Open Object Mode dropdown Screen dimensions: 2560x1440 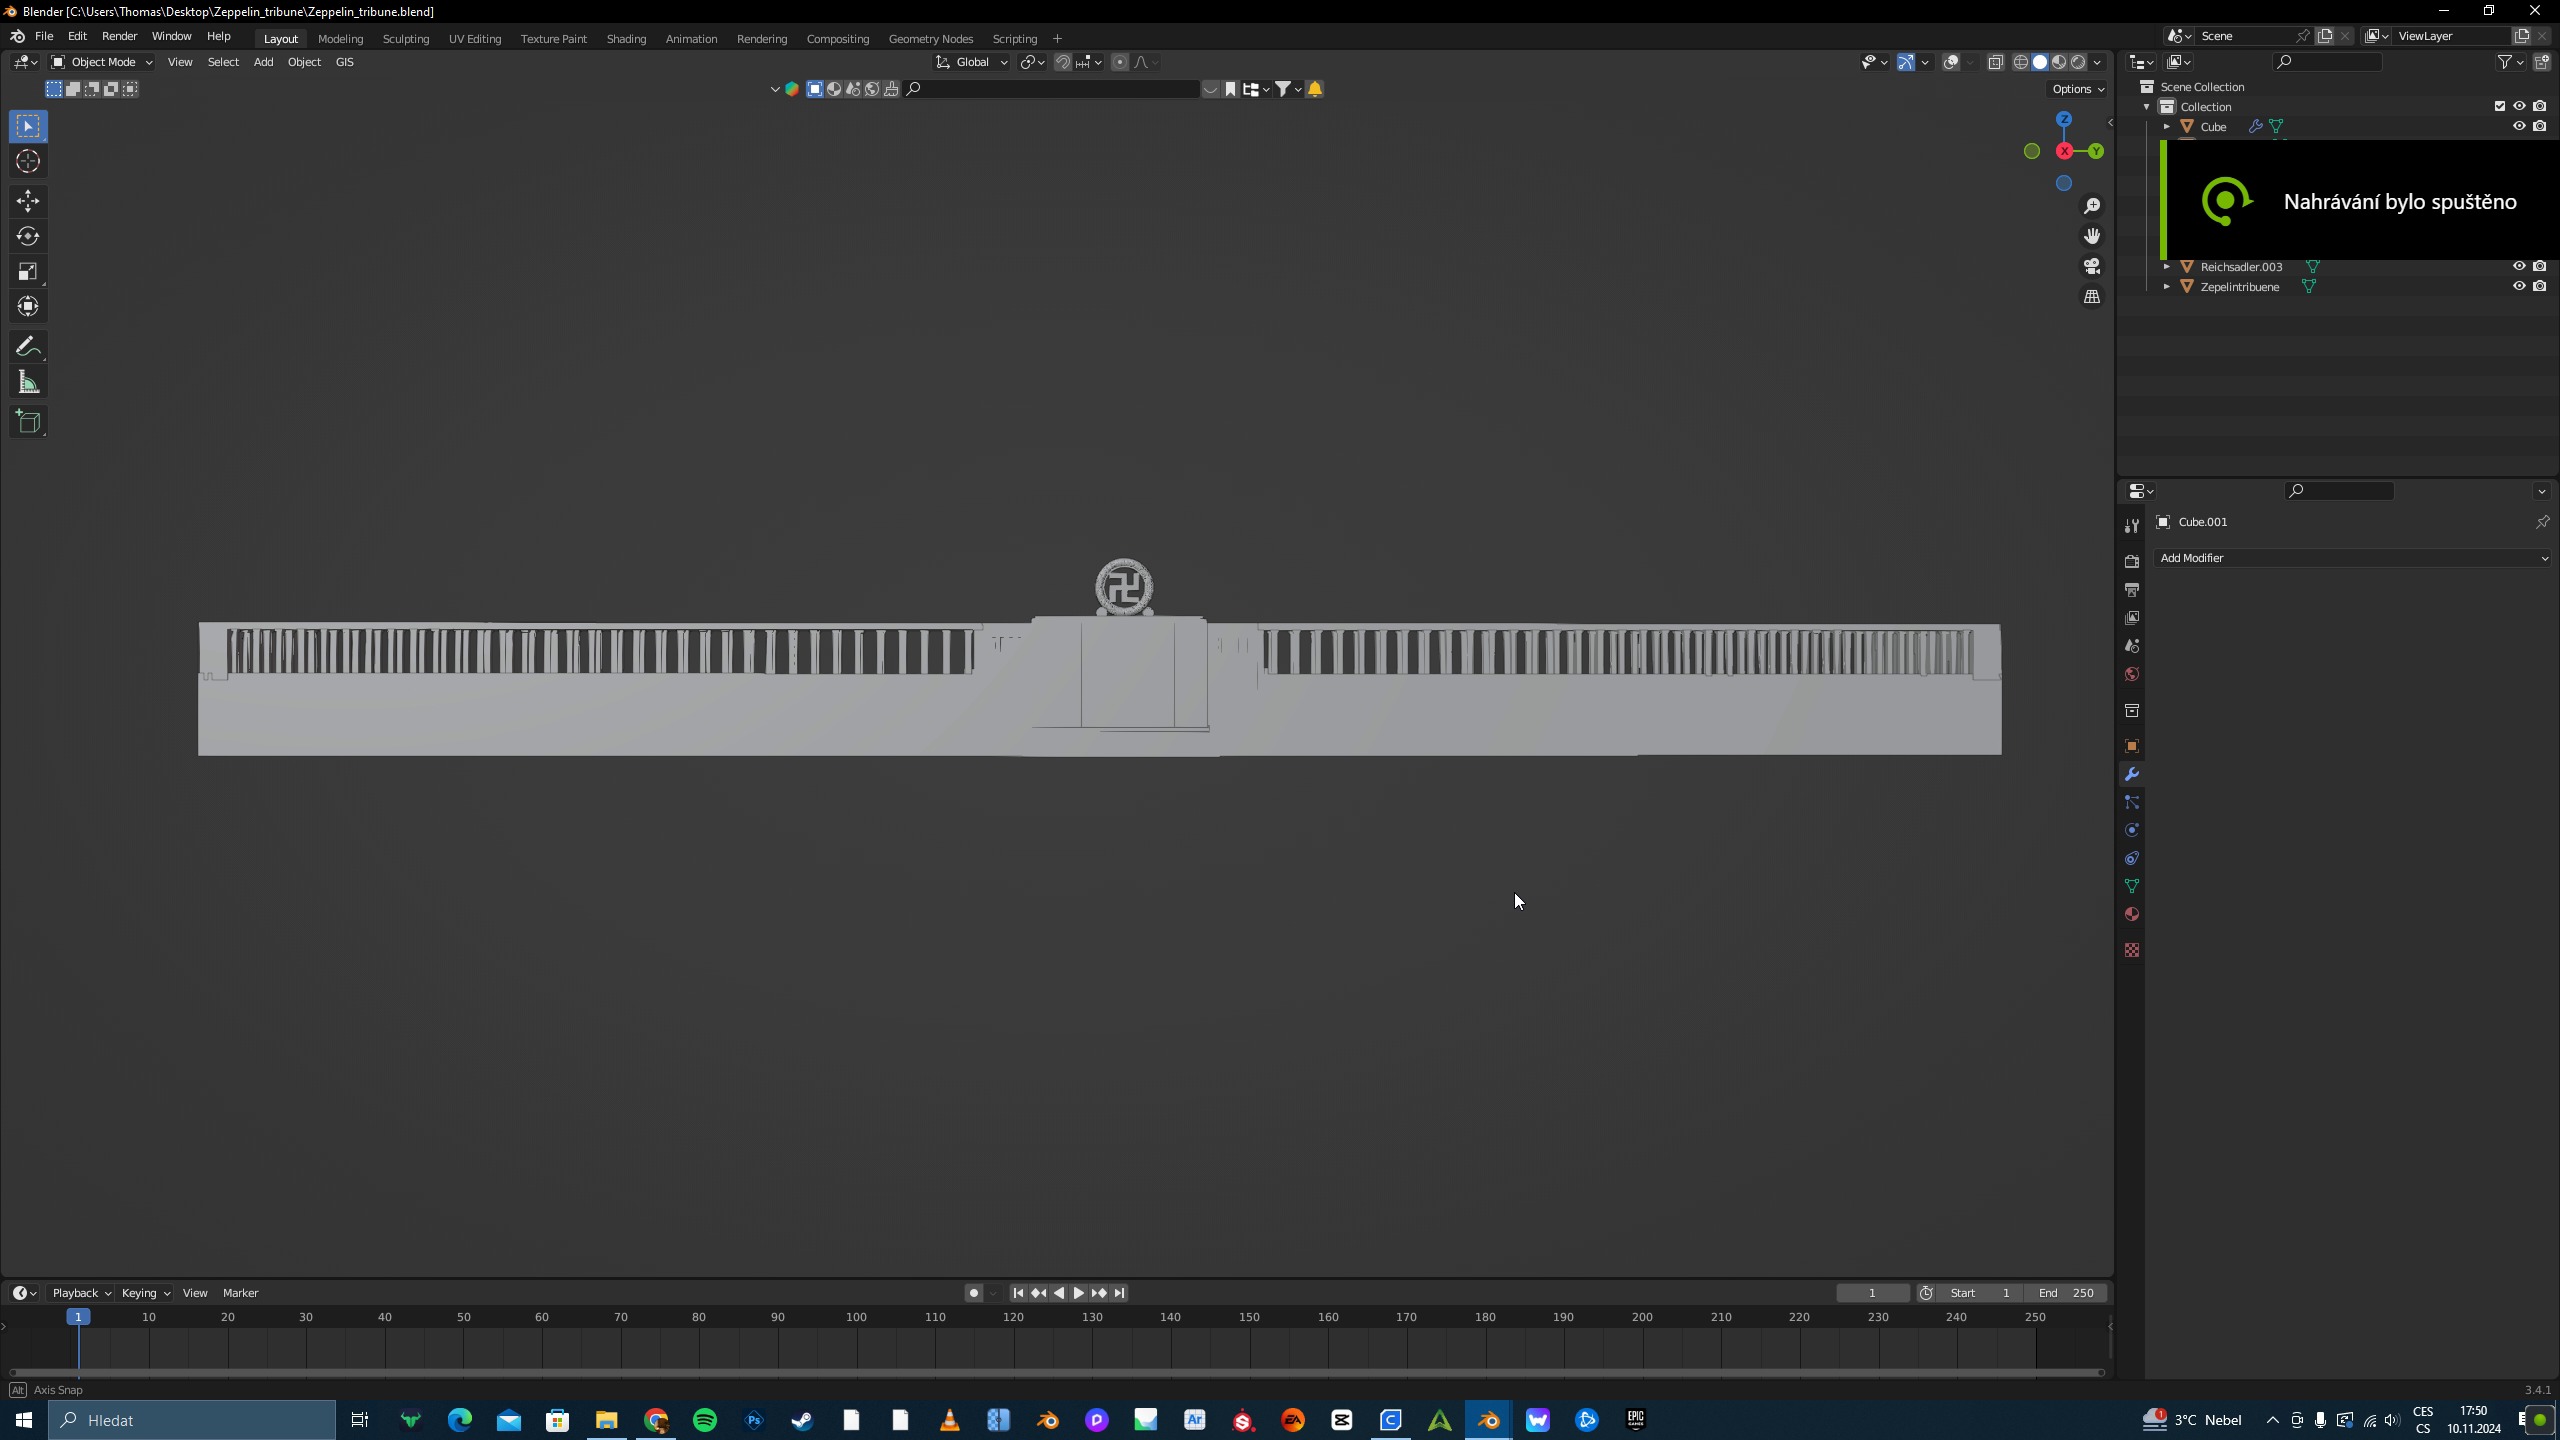[101, 62]
